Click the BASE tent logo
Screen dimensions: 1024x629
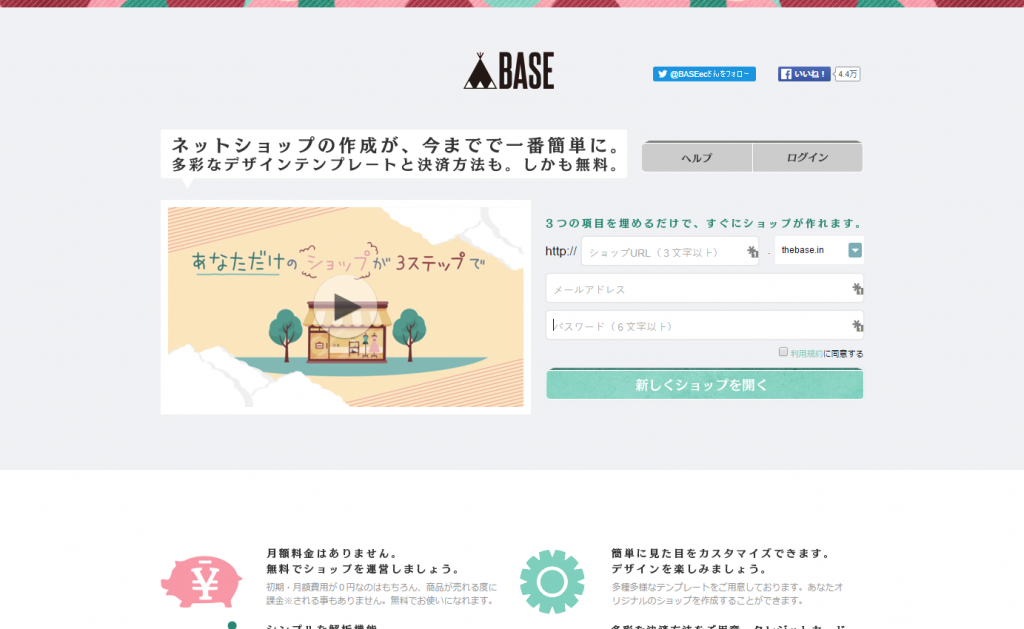tap(509, 71)
